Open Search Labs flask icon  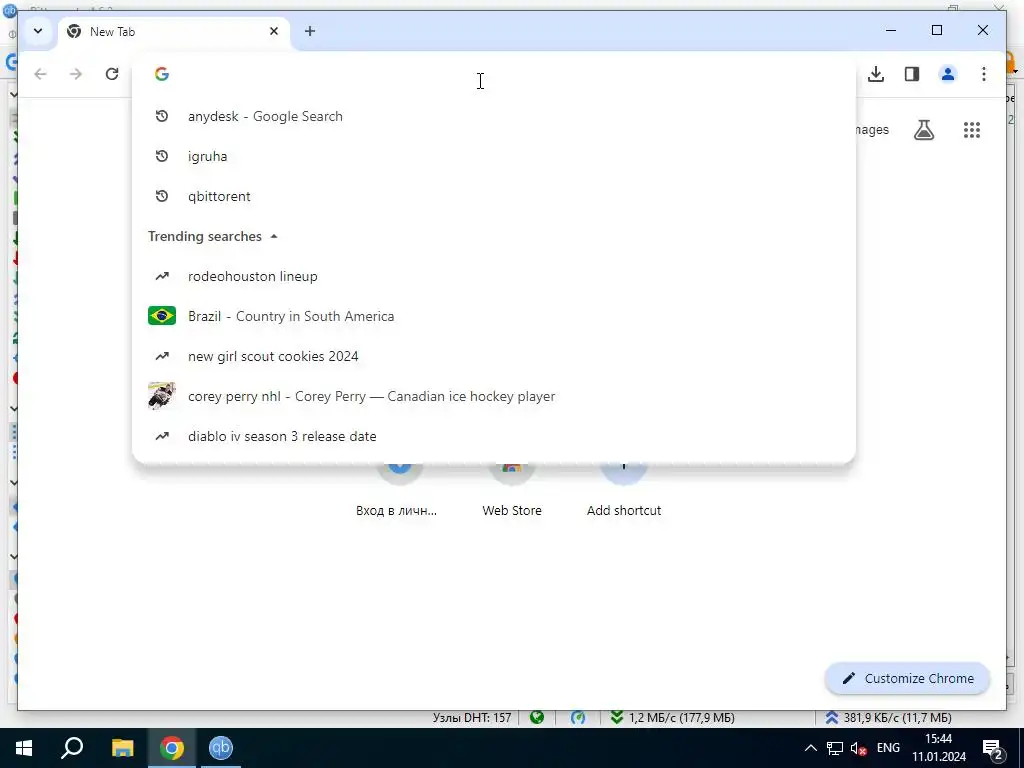coord(923,130)
